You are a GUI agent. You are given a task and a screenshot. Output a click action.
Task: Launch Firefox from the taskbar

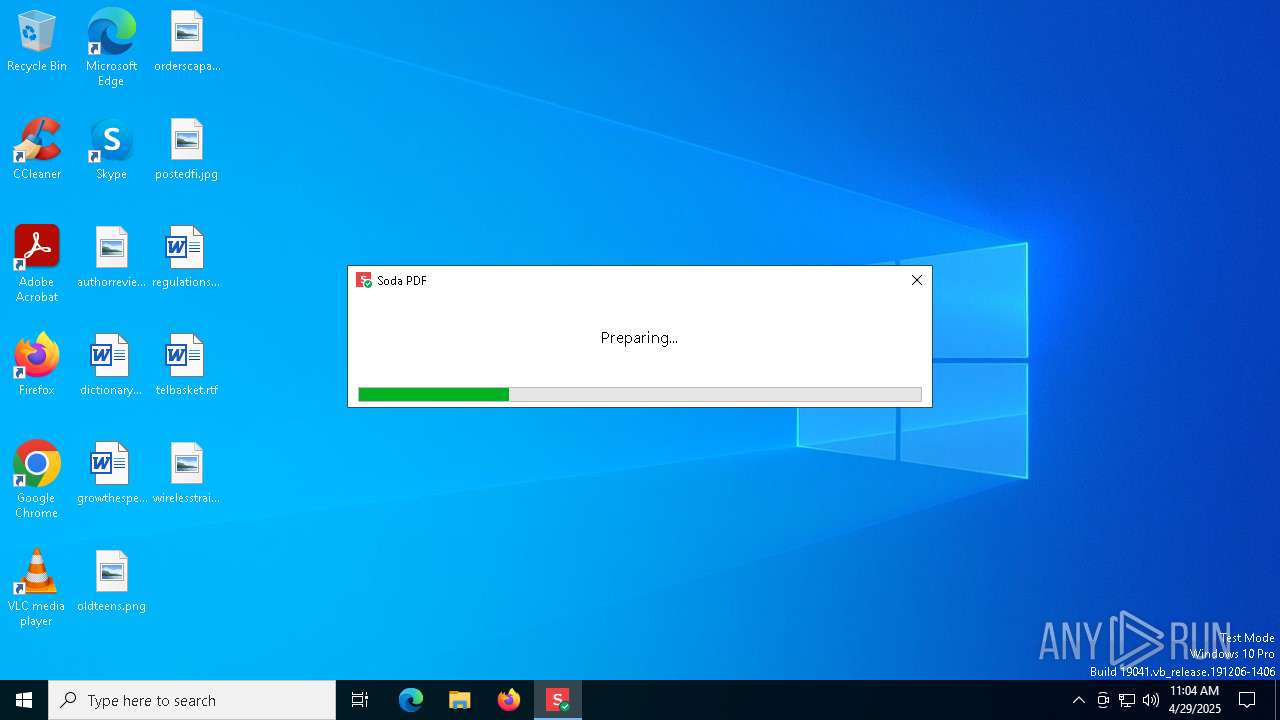point(509,700)
